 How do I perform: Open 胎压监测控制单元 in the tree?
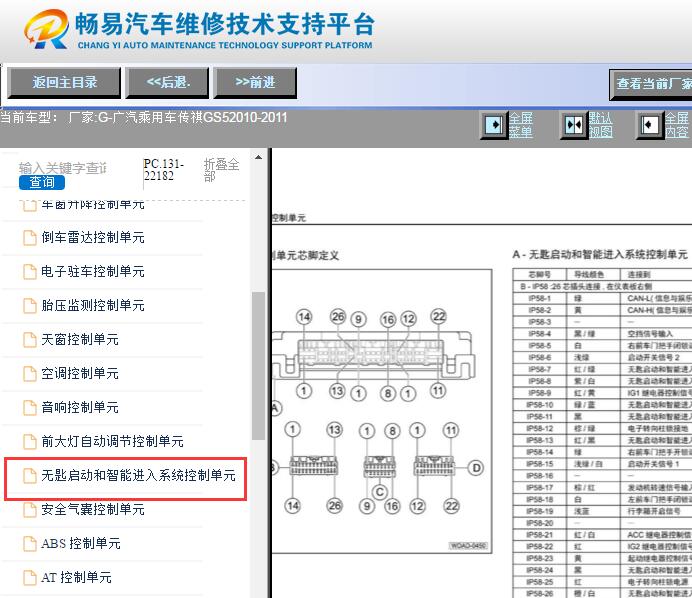click(x=93, y=305)
